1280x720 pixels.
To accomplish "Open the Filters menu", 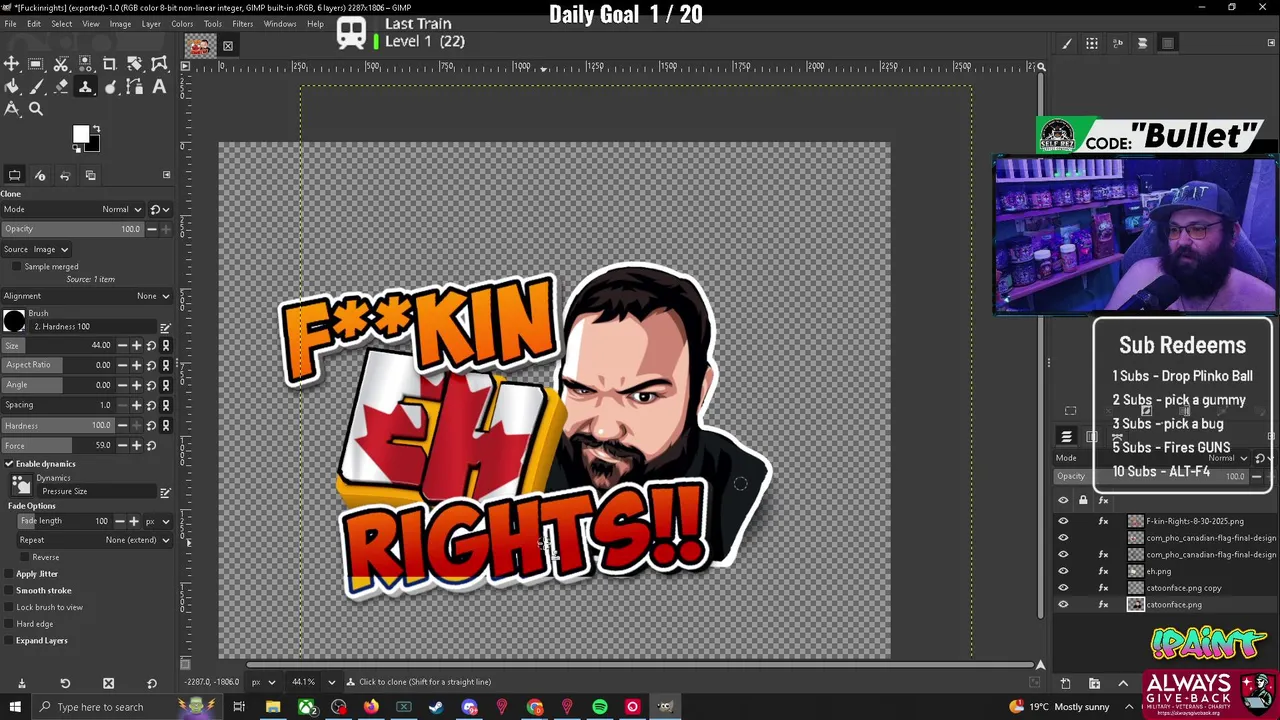I will (x=242, y=24).
